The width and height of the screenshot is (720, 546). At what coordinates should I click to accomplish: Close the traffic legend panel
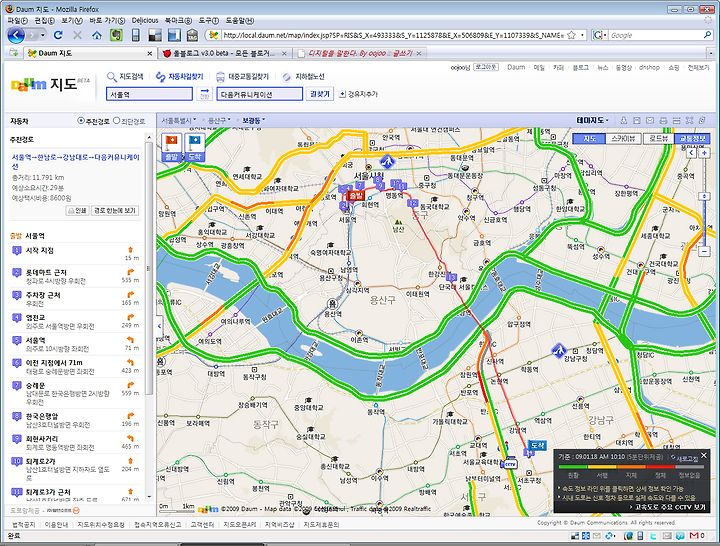pos(704,456)
